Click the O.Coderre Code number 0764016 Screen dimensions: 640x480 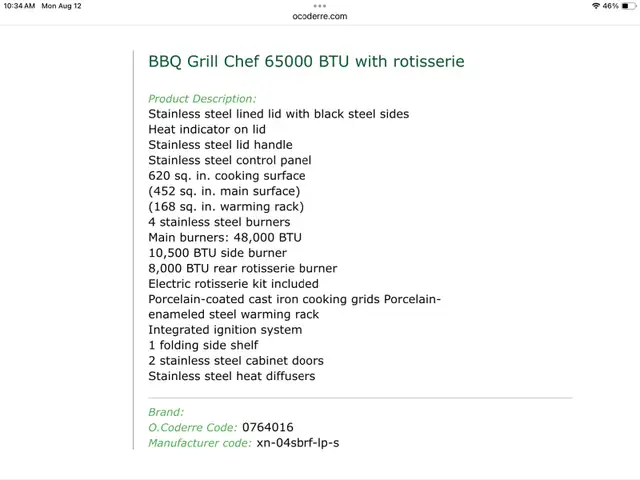coord(268,427)
